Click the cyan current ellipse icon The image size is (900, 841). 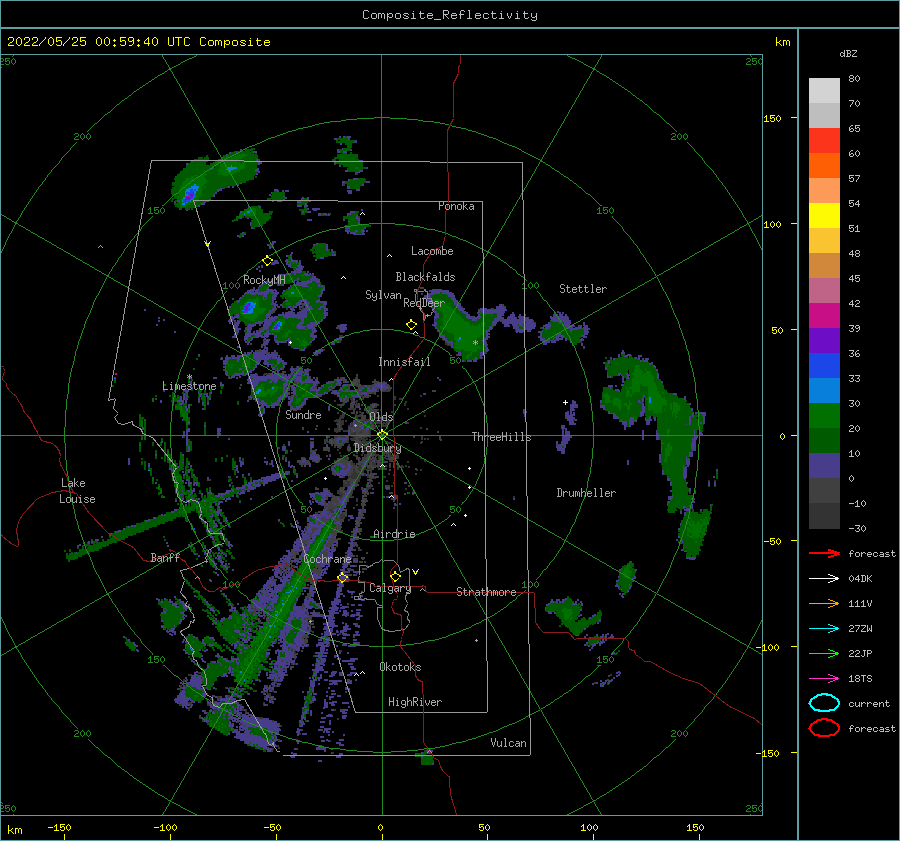click(824, 703)
